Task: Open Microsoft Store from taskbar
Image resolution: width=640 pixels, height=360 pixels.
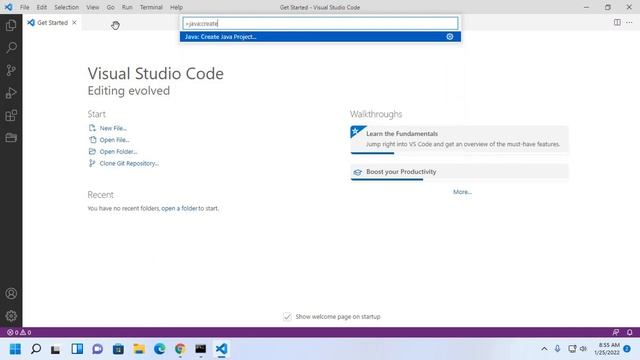Action: 118,349
